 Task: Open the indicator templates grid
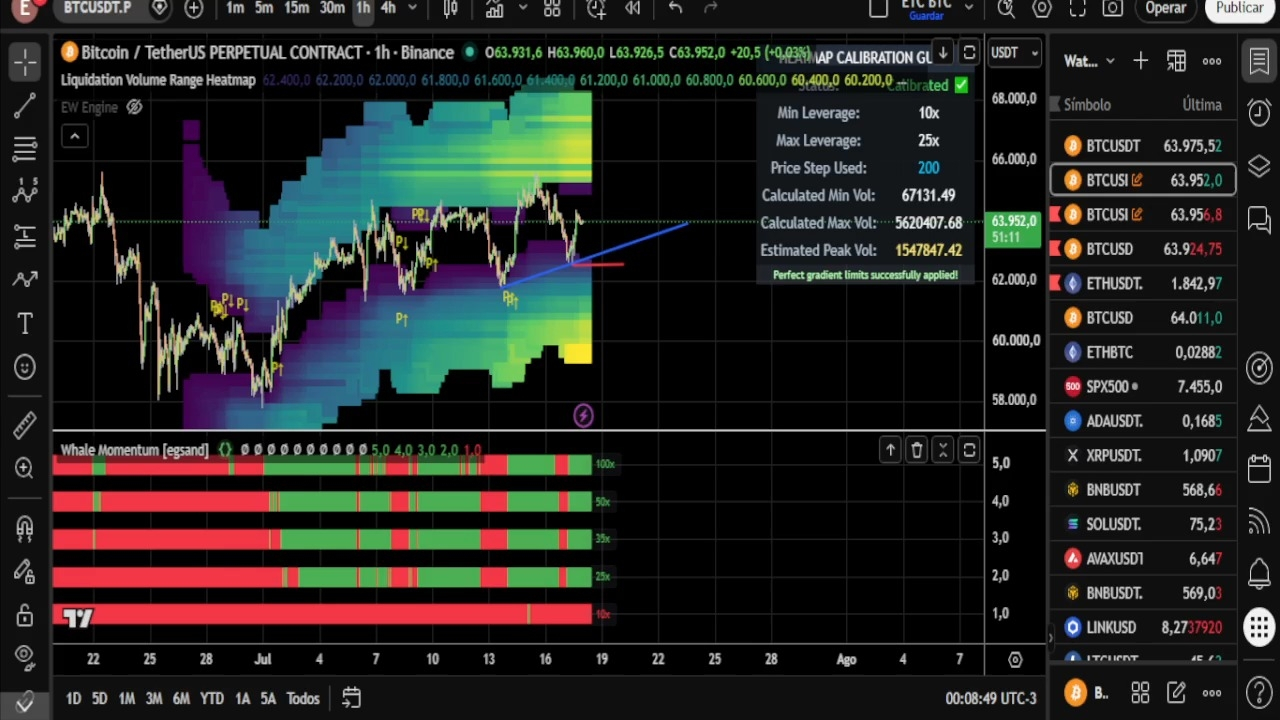pos(552,8)
